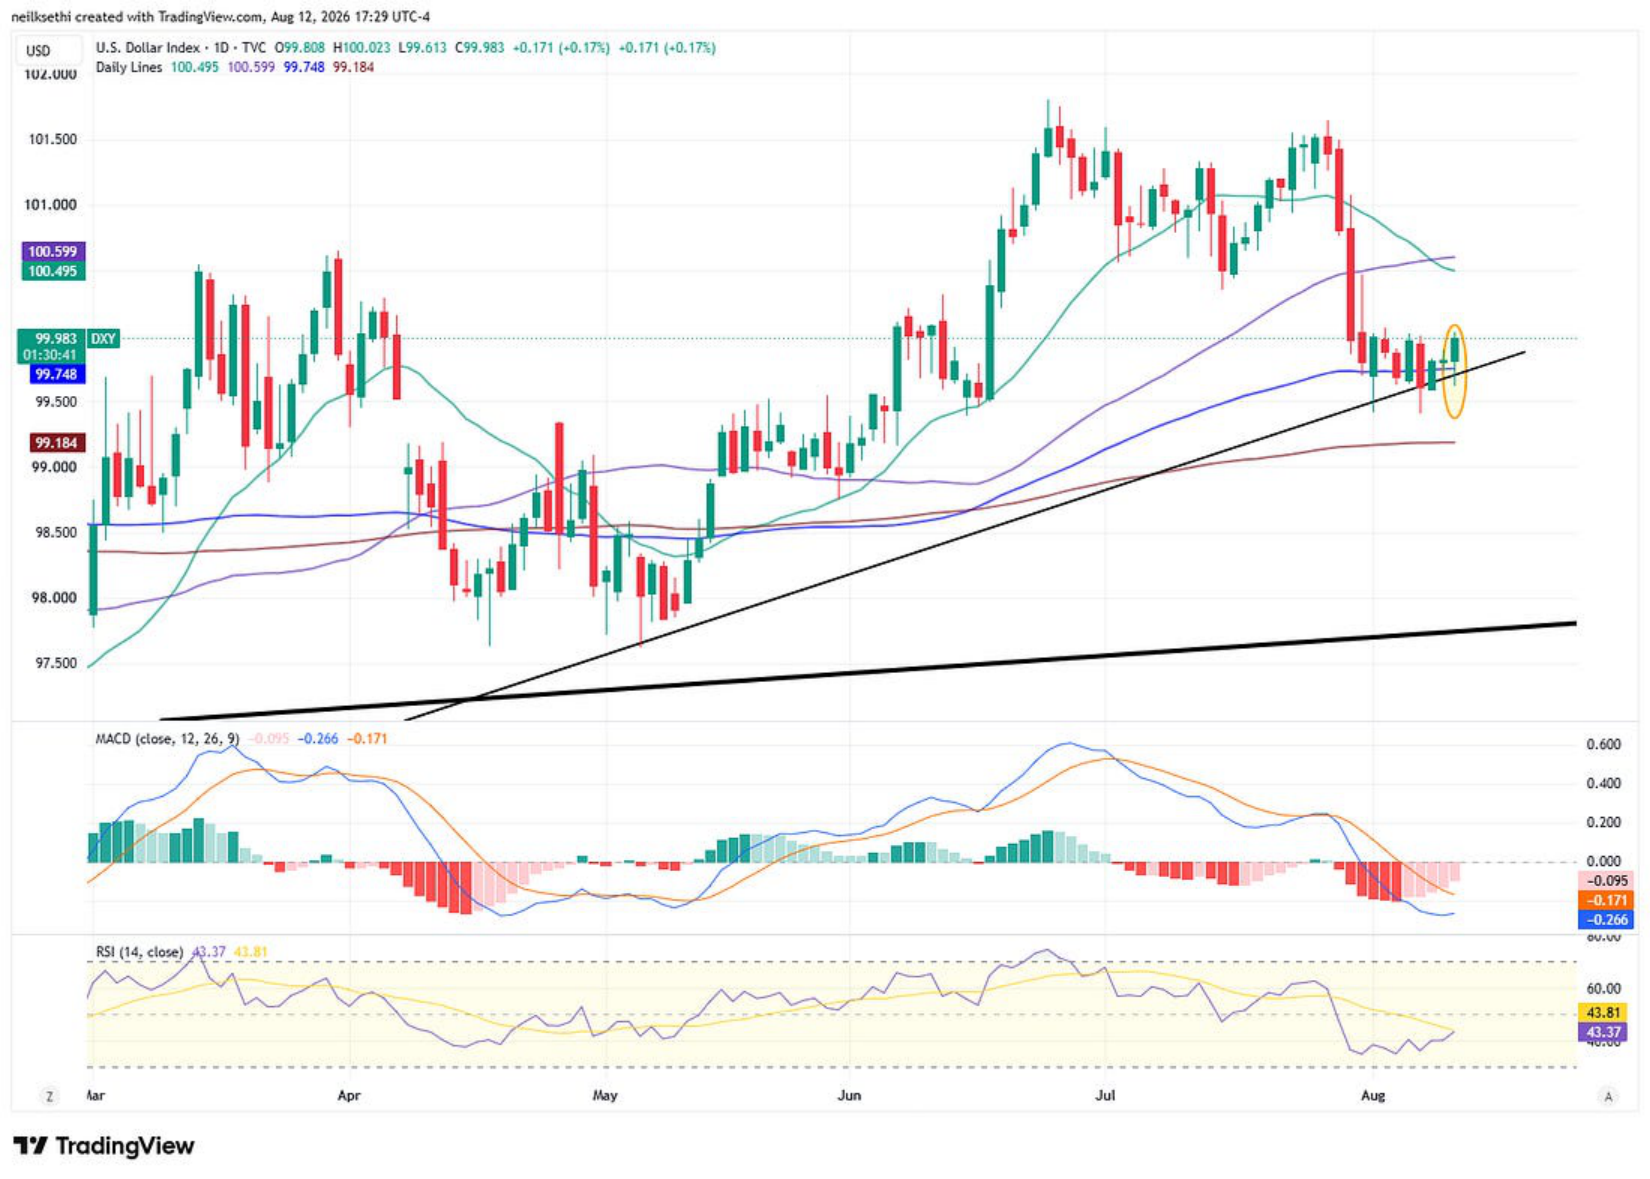Click the A auto-scale button on time axis
Screen dimensions: 1650x1179
[x=1608, y=1097]
